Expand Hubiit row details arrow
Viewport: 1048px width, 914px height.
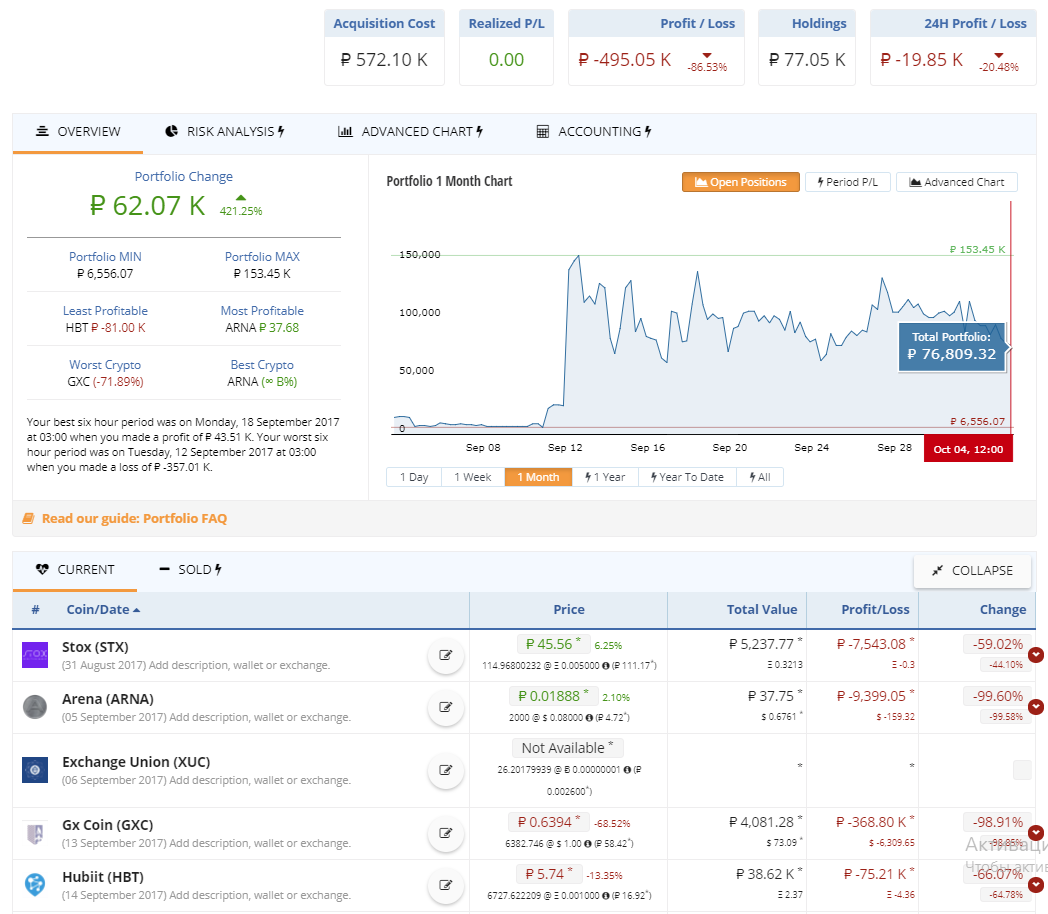pyautogui.click(x=1036, y=885)
